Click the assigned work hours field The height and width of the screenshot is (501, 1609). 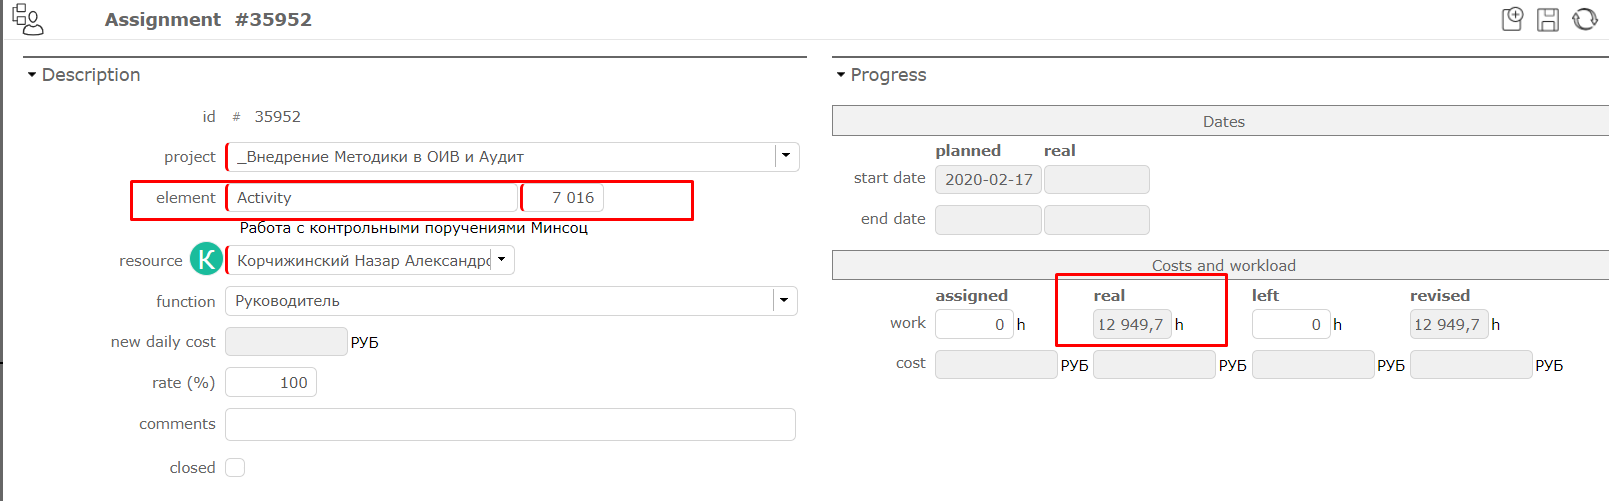(974, 324)
